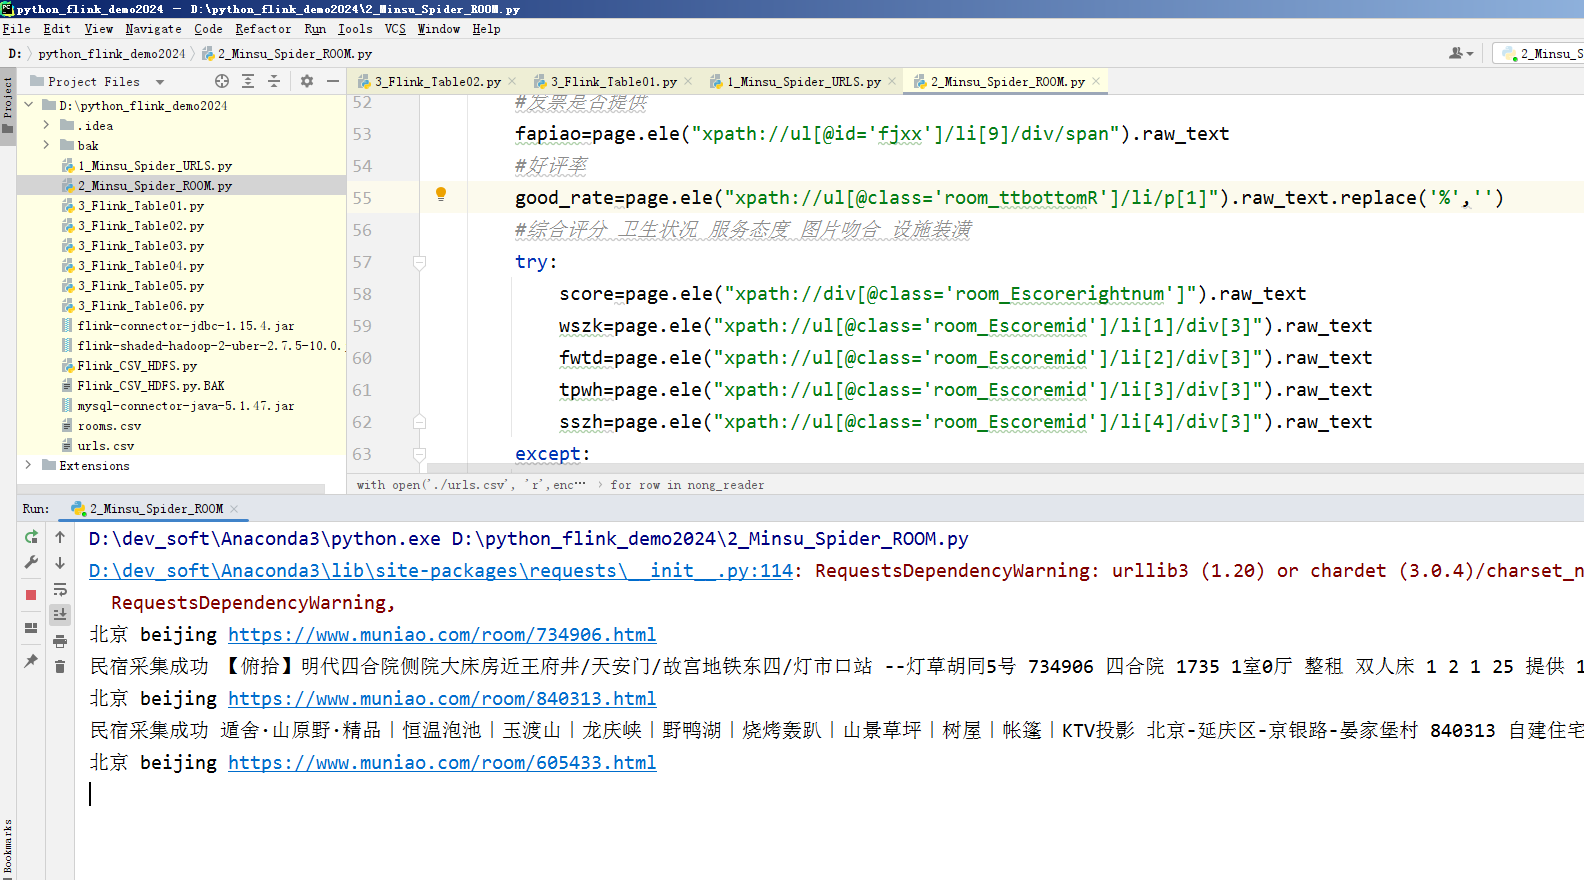Expand the bak folder
The height and width of the screenshot is (880, 1584).
[46, 145]
